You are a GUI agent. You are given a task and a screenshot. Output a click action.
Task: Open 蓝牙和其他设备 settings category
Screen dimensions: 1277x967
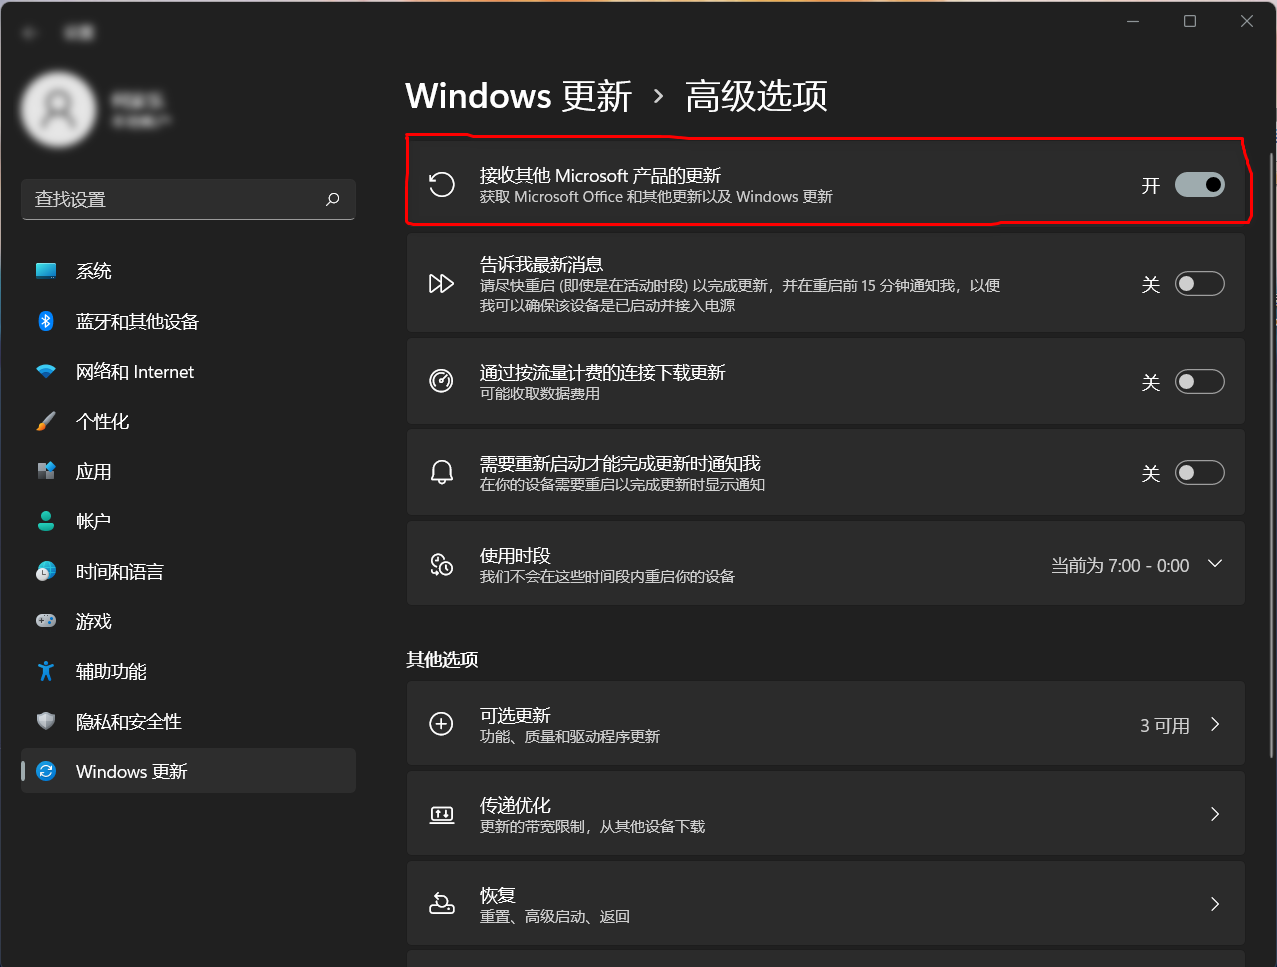(188, 321)
